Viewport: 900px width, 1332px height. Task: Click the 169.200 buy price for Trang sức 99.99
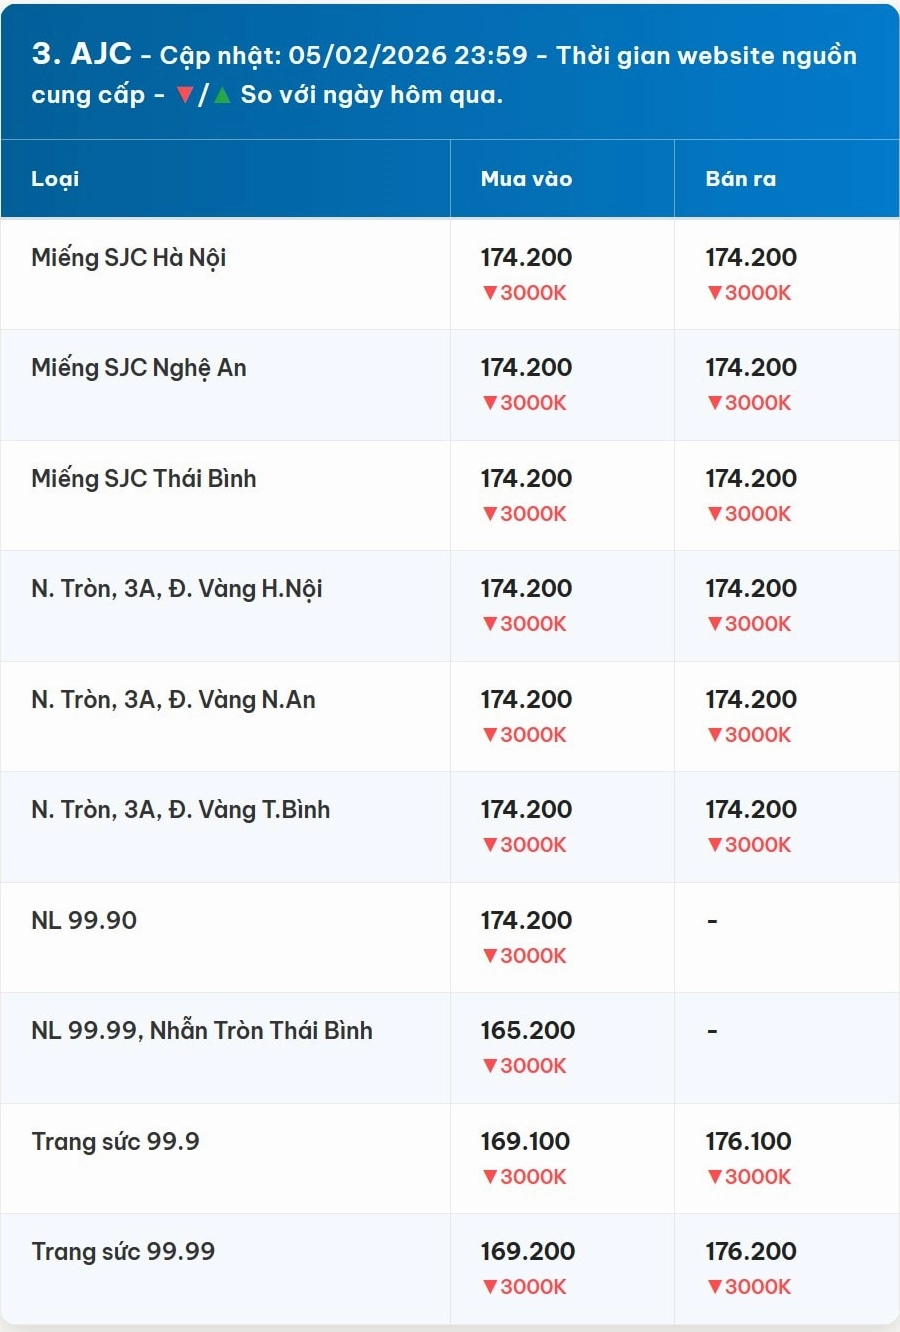coord(528,1251)
